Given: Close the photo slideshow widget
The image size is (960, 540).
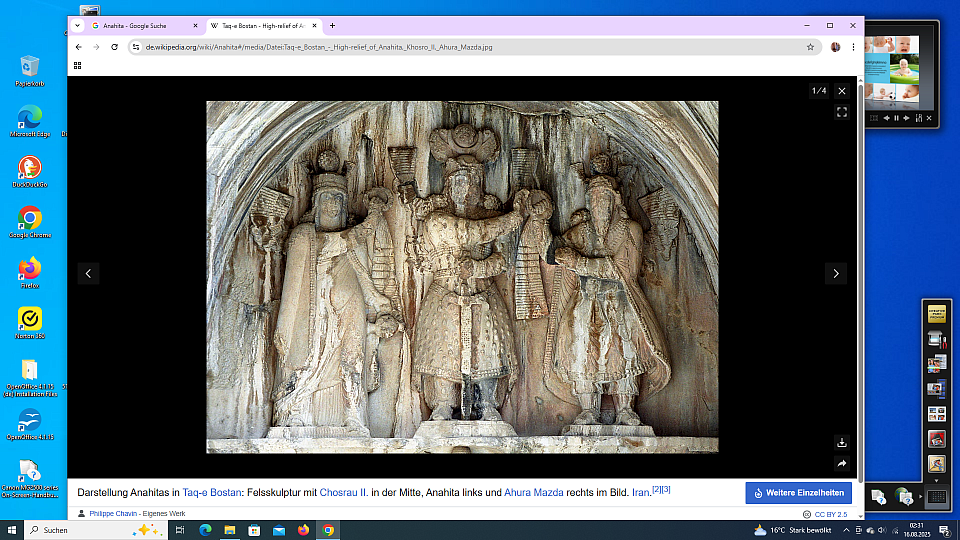Looking at the screenshot, I should (929, 118).
